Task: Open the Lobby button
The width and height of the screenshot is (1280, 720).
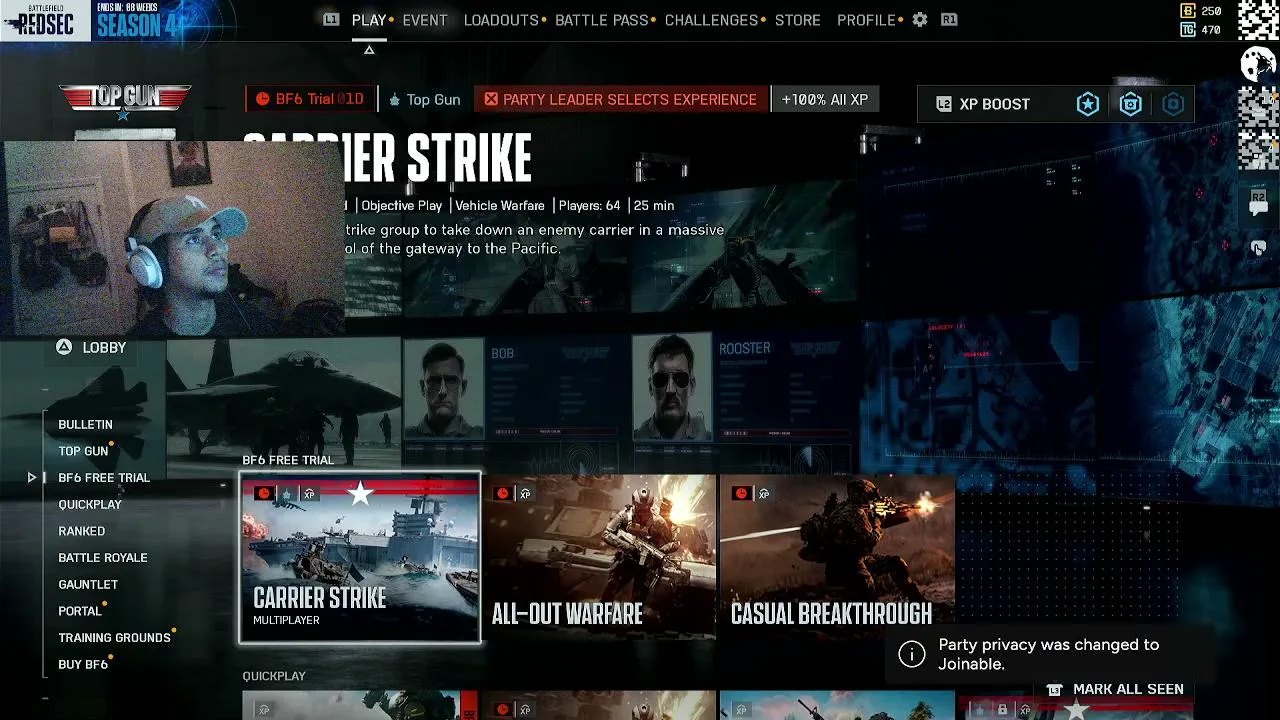Action: pyautogui.click(x=92, y=347)
